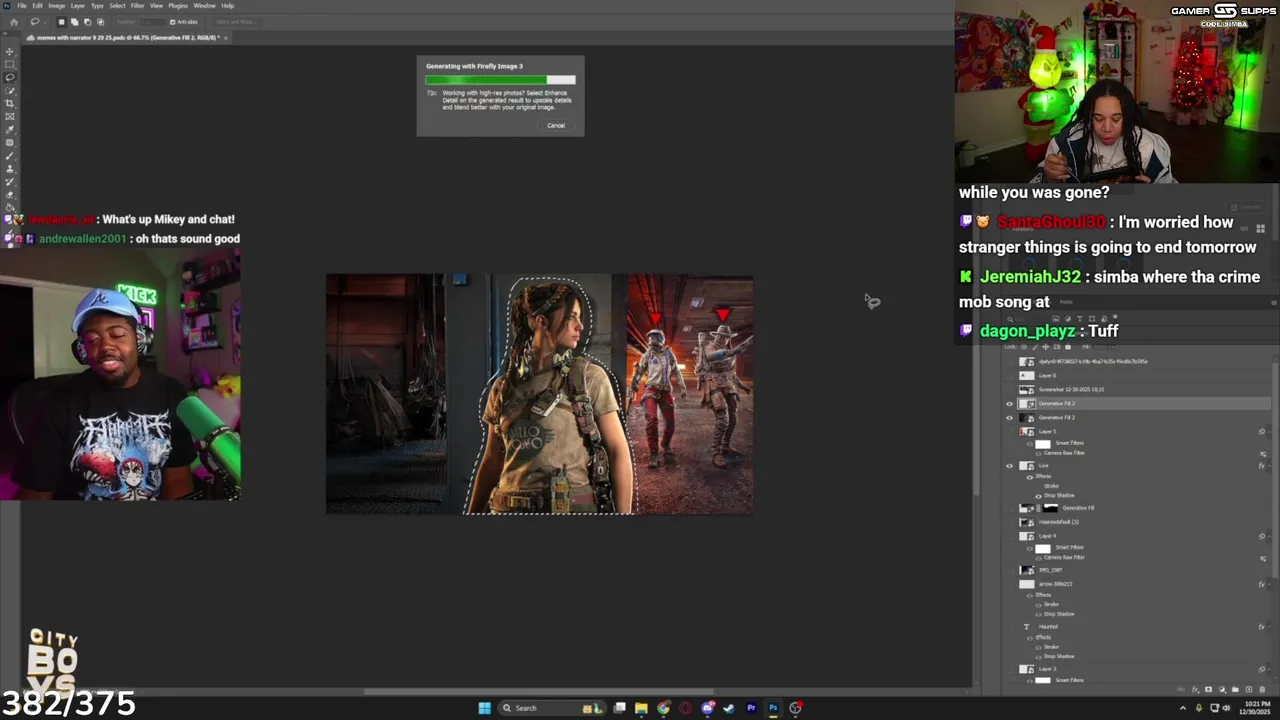
Task: Open the File menu
Action: [x=22, y=6]
